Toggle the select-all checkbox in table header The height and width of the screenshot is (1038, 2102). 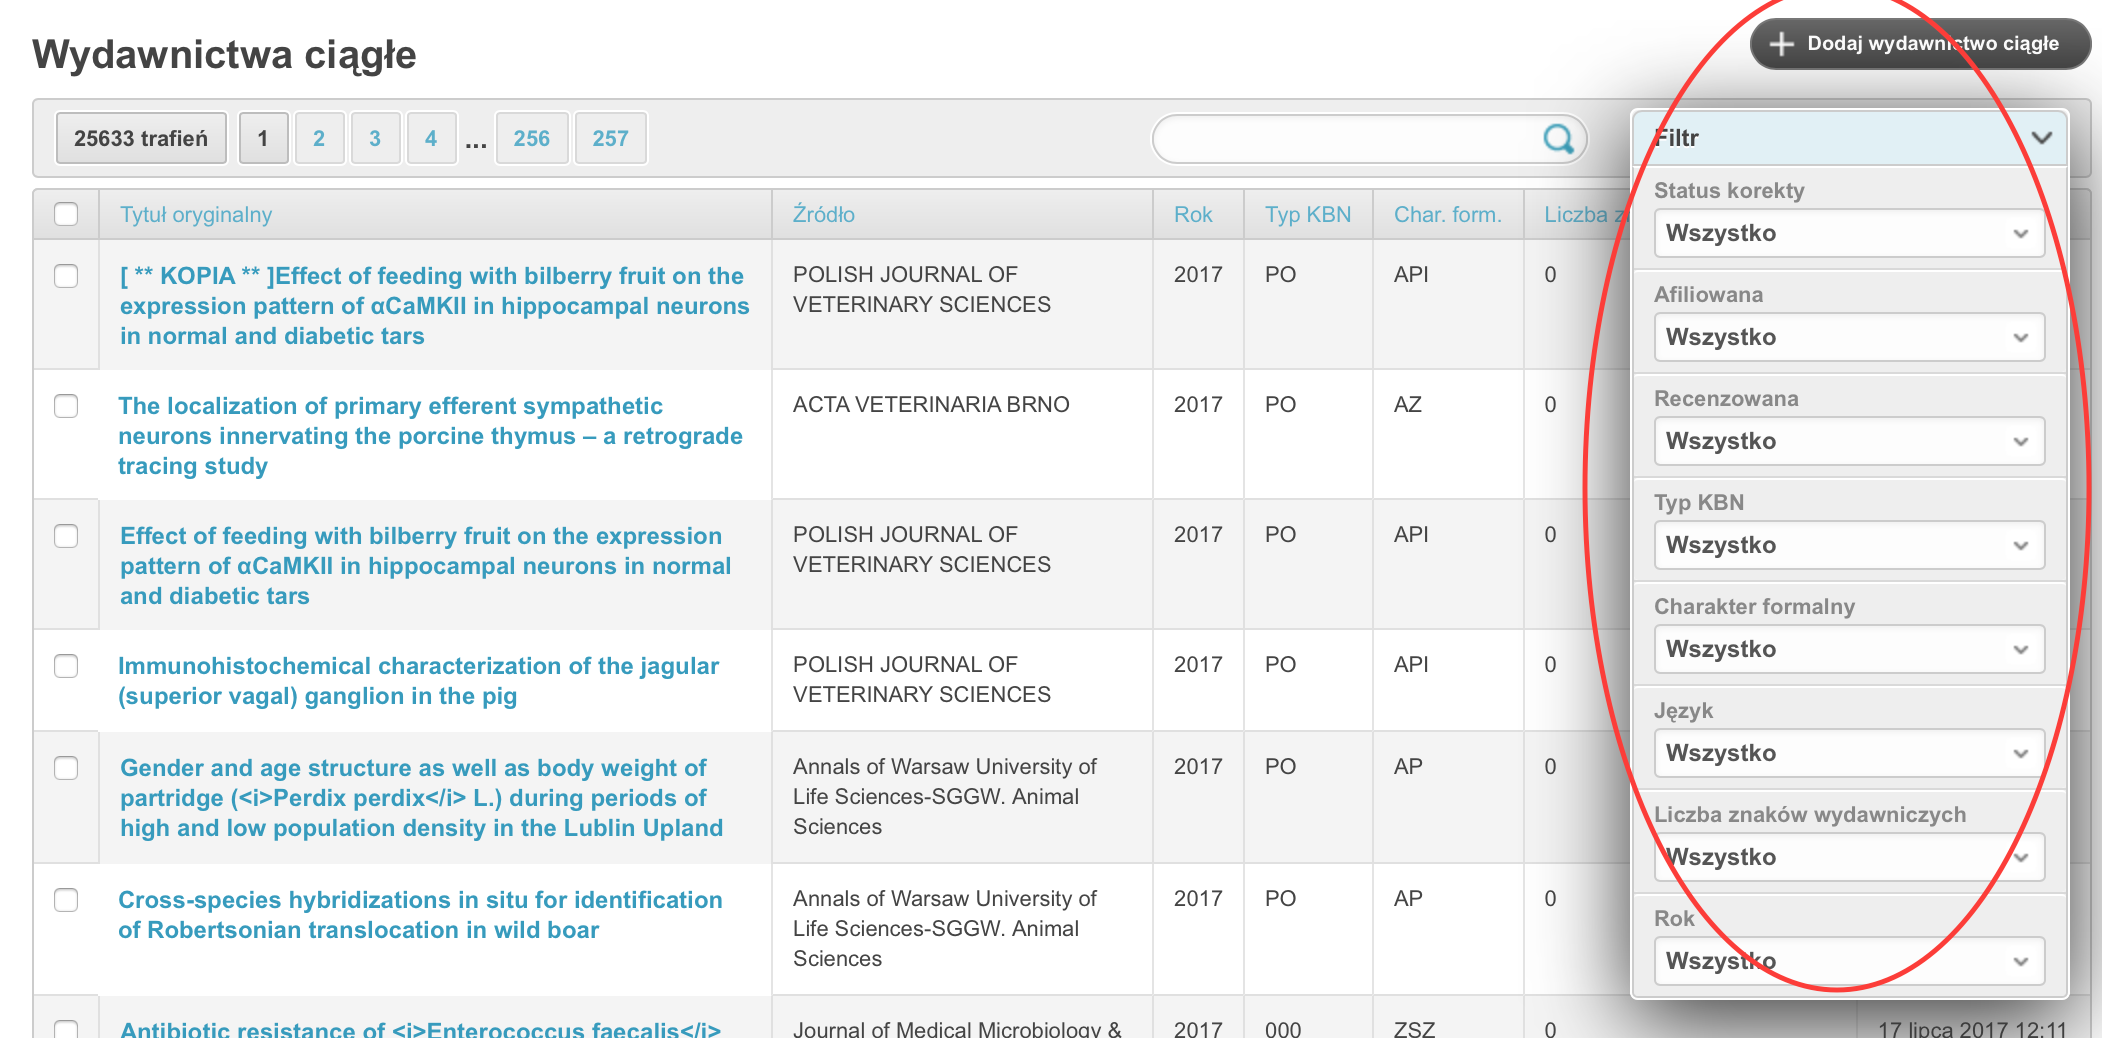tap(66, 214)
